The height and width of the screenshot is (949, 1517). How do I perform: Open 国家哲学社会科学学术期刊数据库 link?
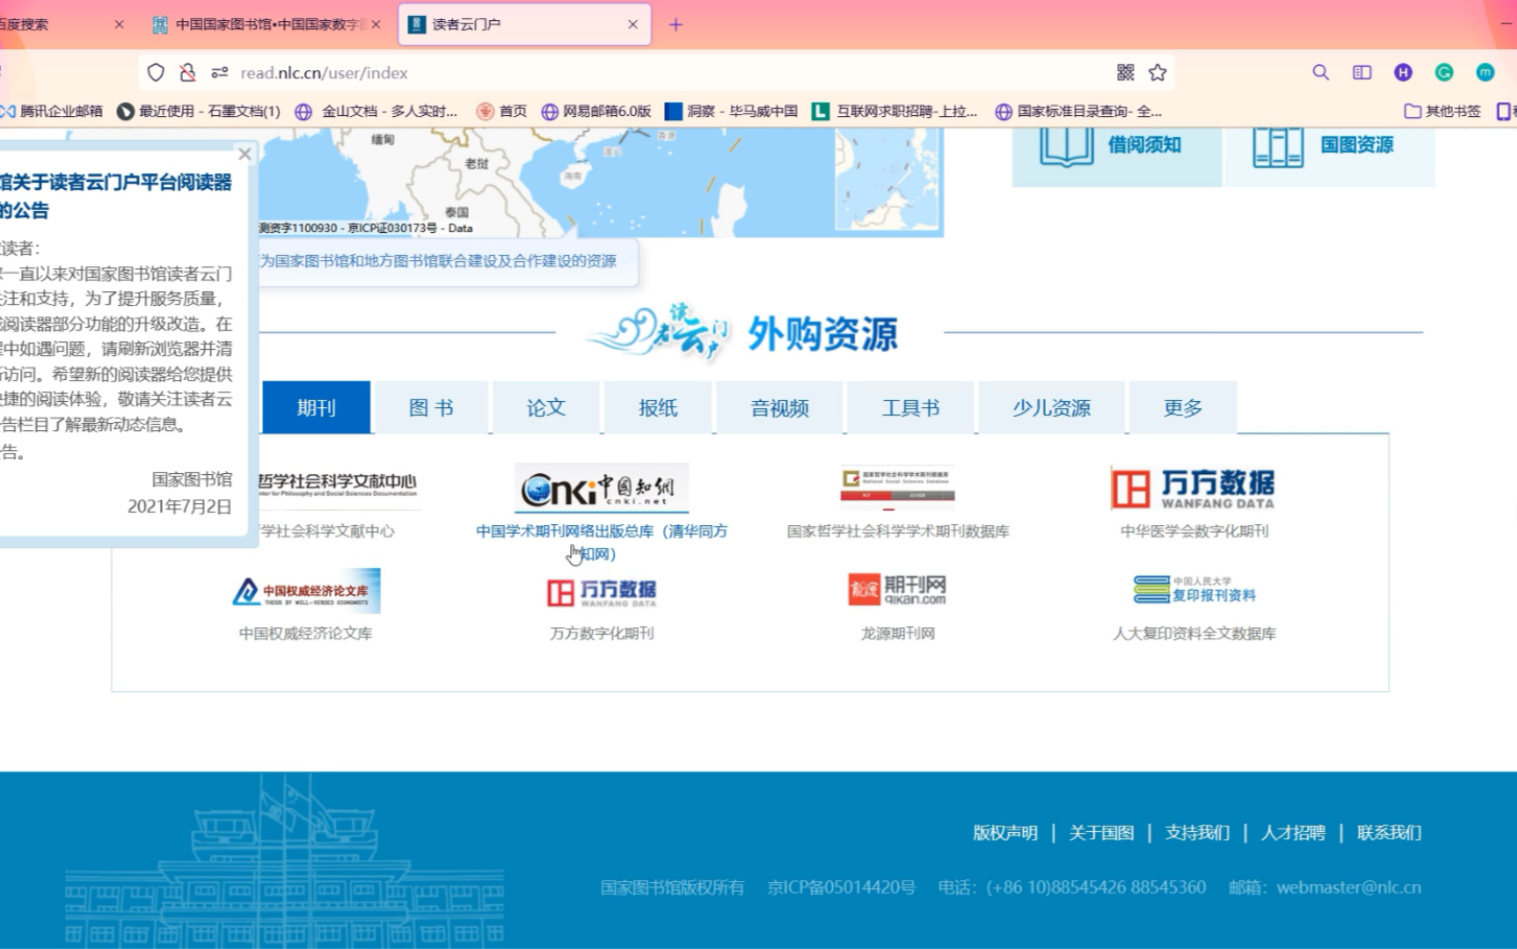coord(898,531)
